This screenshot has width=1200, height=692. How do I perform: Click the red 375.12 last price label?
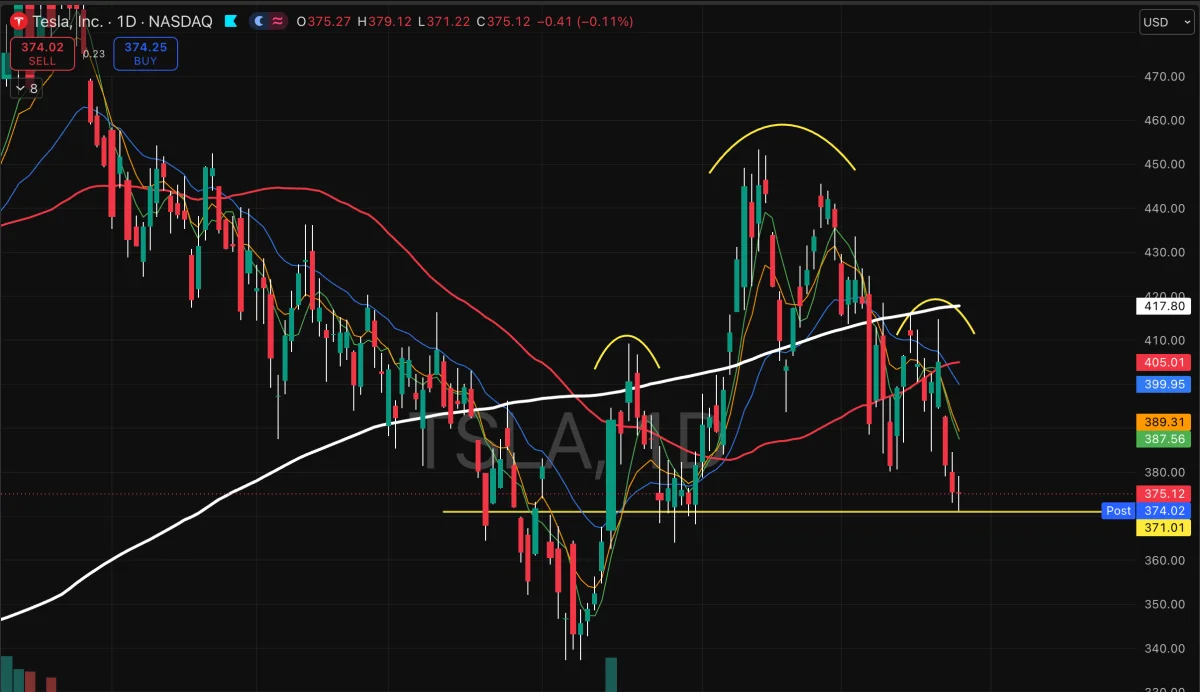click(x=1163, y=494)
